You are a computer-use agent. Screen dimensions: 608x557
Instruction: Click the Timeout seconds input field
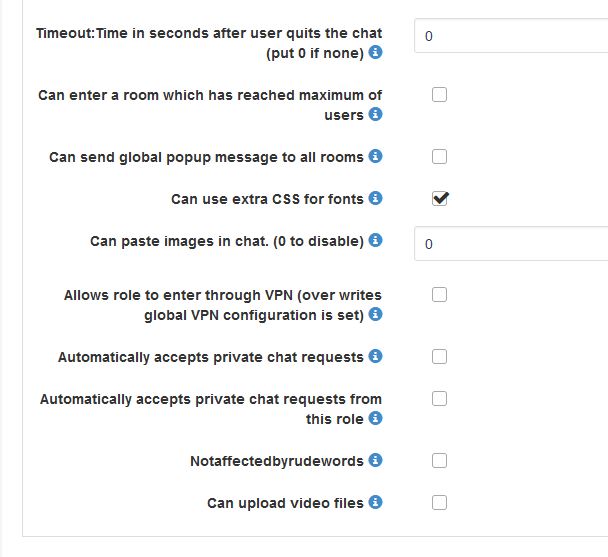coord(510,35)
